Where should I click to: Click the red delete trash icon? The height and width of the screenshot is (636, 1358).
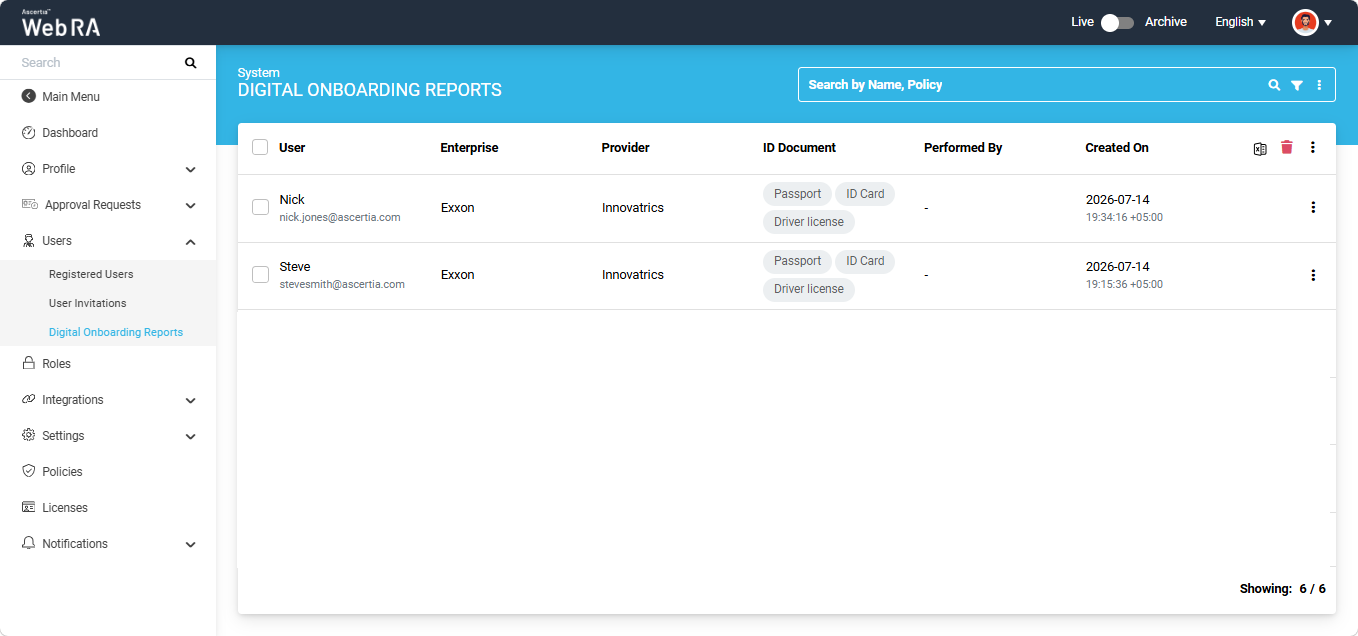pyautogui.click(x=1287, y=147)
